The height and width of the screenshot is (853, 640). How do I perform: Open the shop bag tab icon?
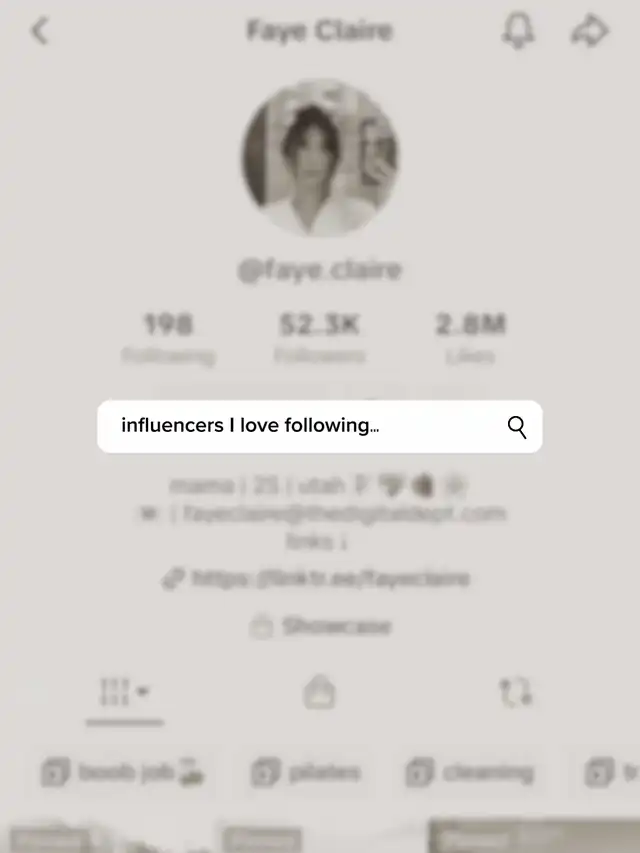[319, 692]
